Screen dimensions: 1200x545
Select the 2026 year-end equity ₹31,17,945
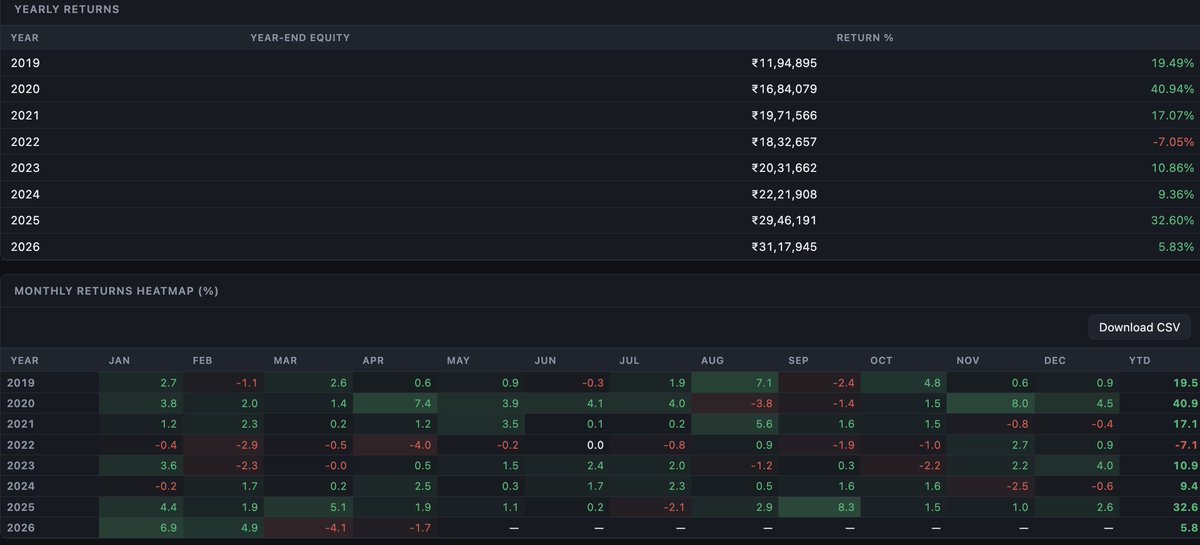point(784,246)
